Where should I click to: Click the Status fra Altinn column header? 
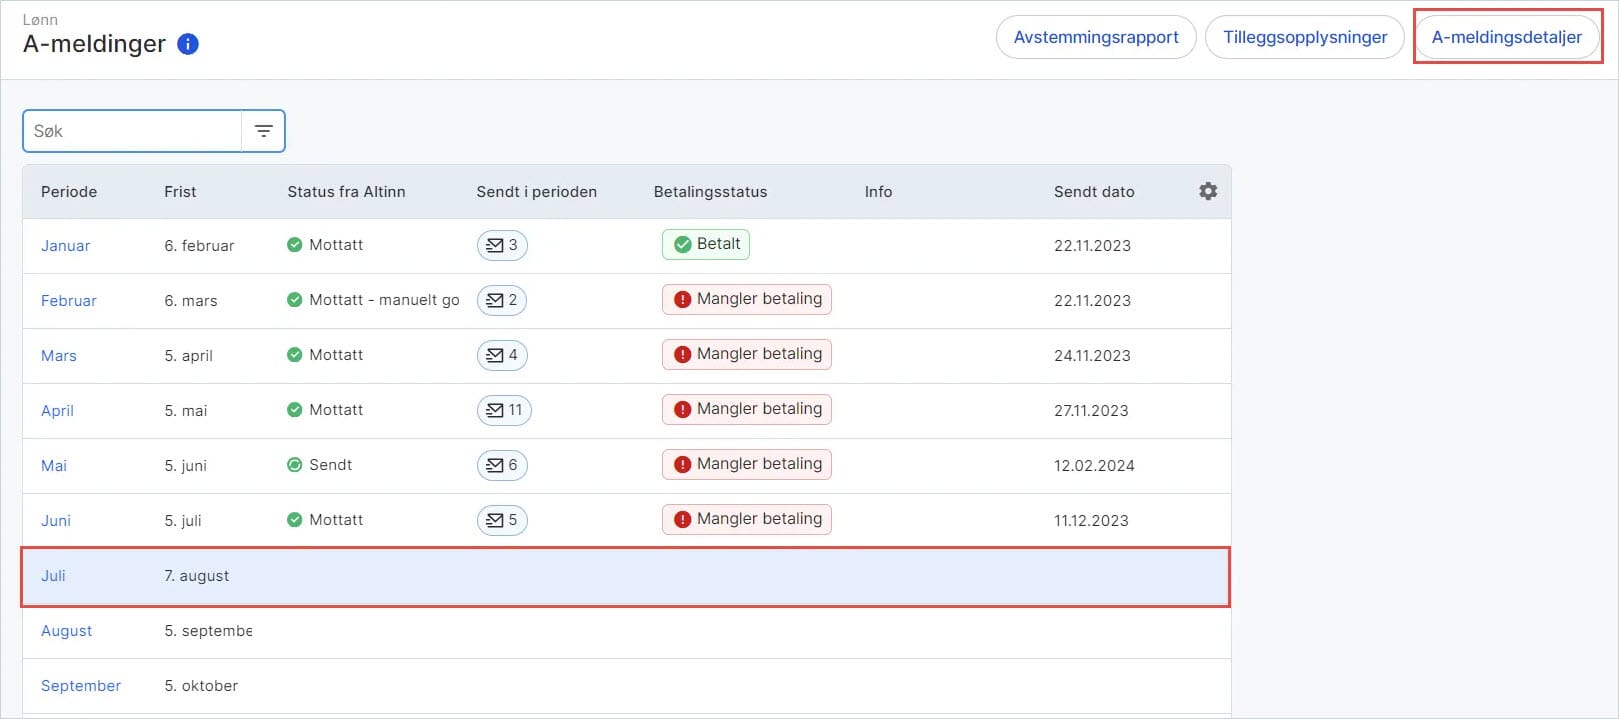click(x=346, y=192)
